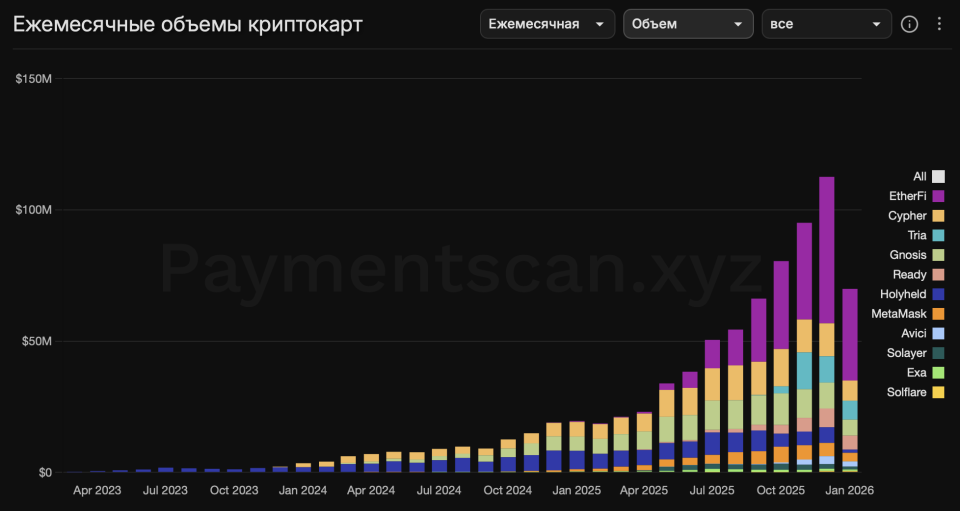Click the All legend label
The height and width of the screenshot is (511, 960).
point(920,177)
